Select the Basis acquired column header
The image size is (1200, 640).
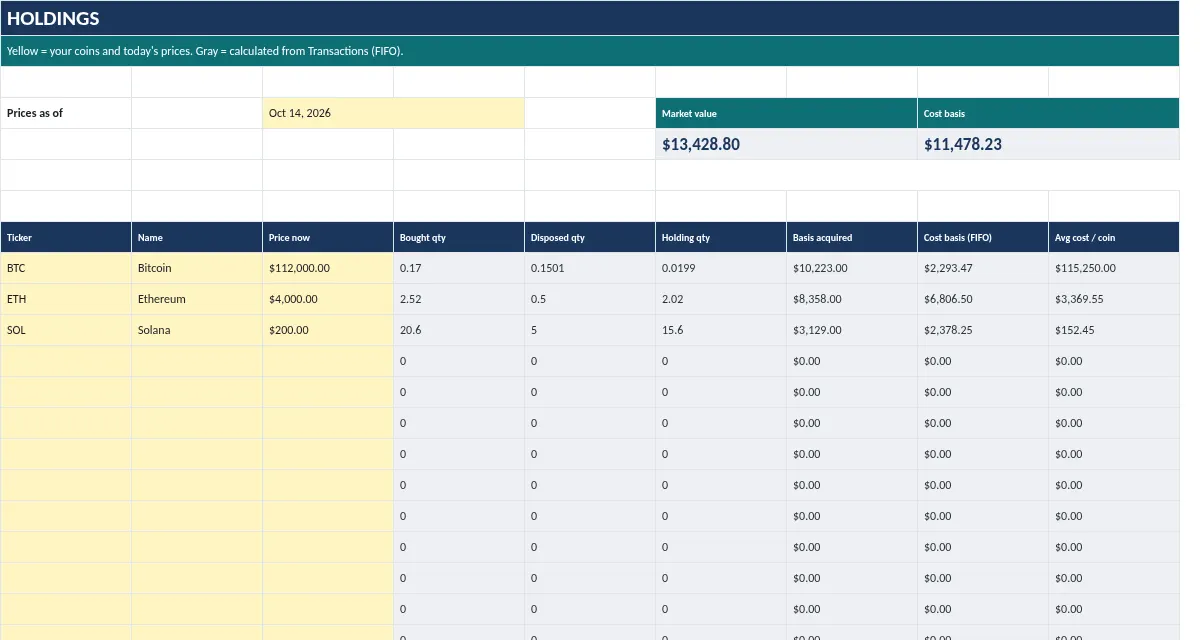point(852,237)
